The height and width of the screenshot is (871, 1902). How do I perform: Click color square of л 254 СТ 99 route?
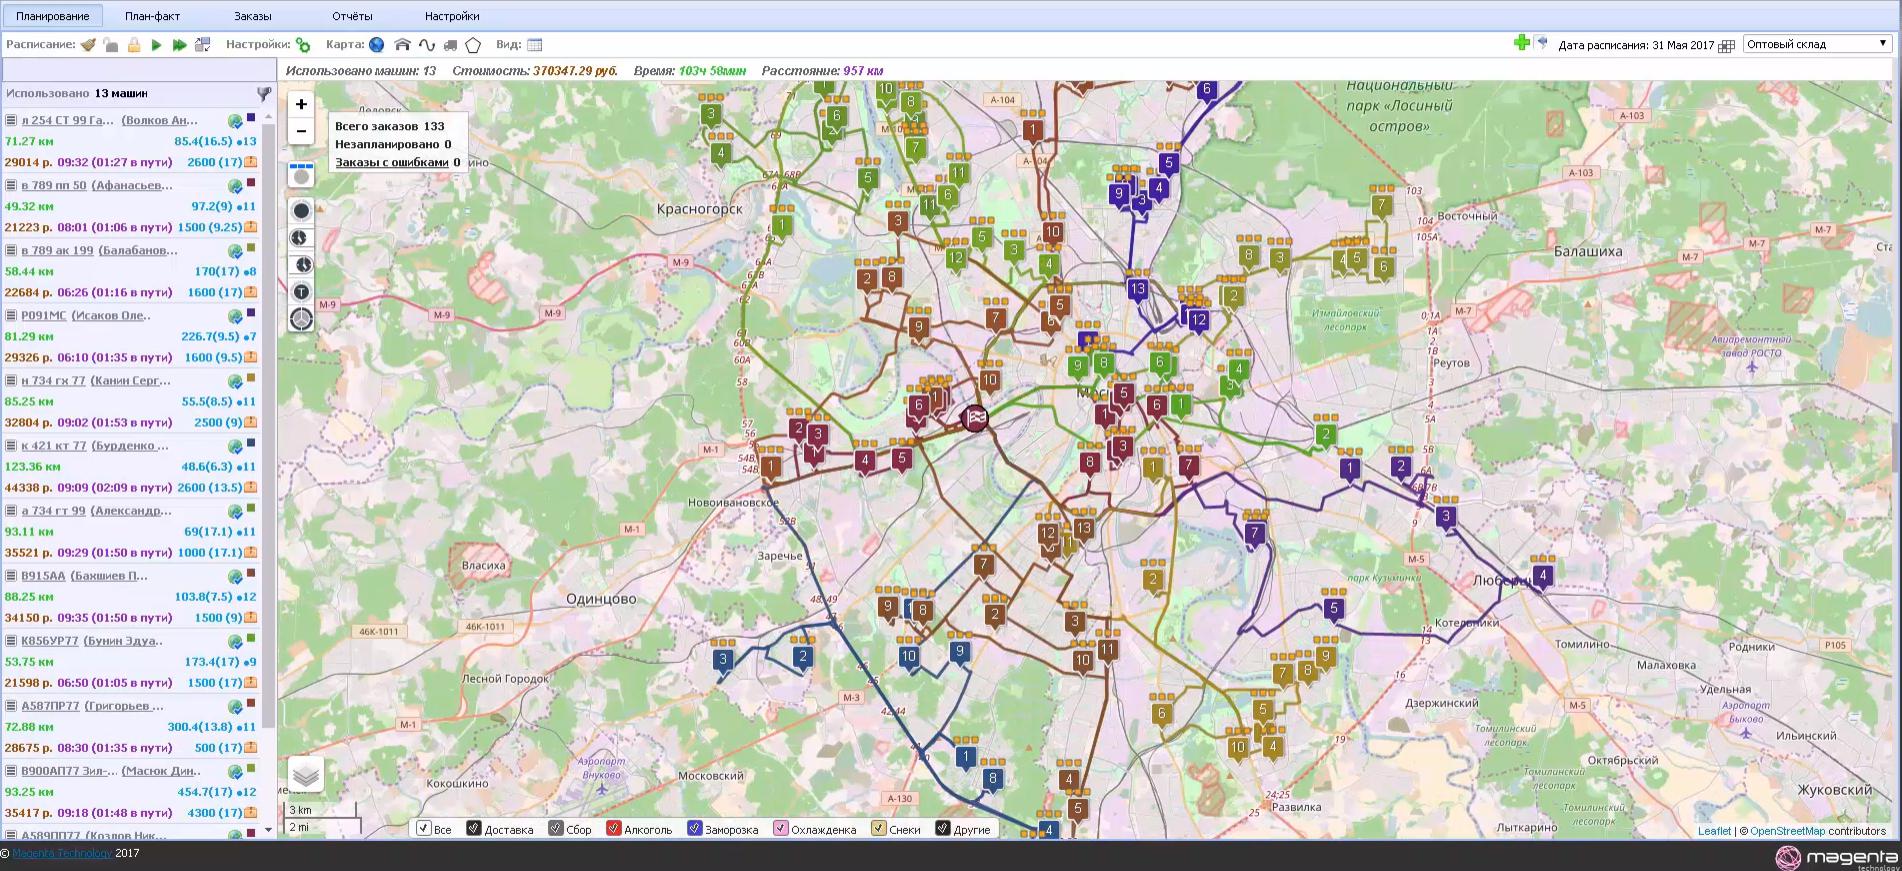coord(251,118)
